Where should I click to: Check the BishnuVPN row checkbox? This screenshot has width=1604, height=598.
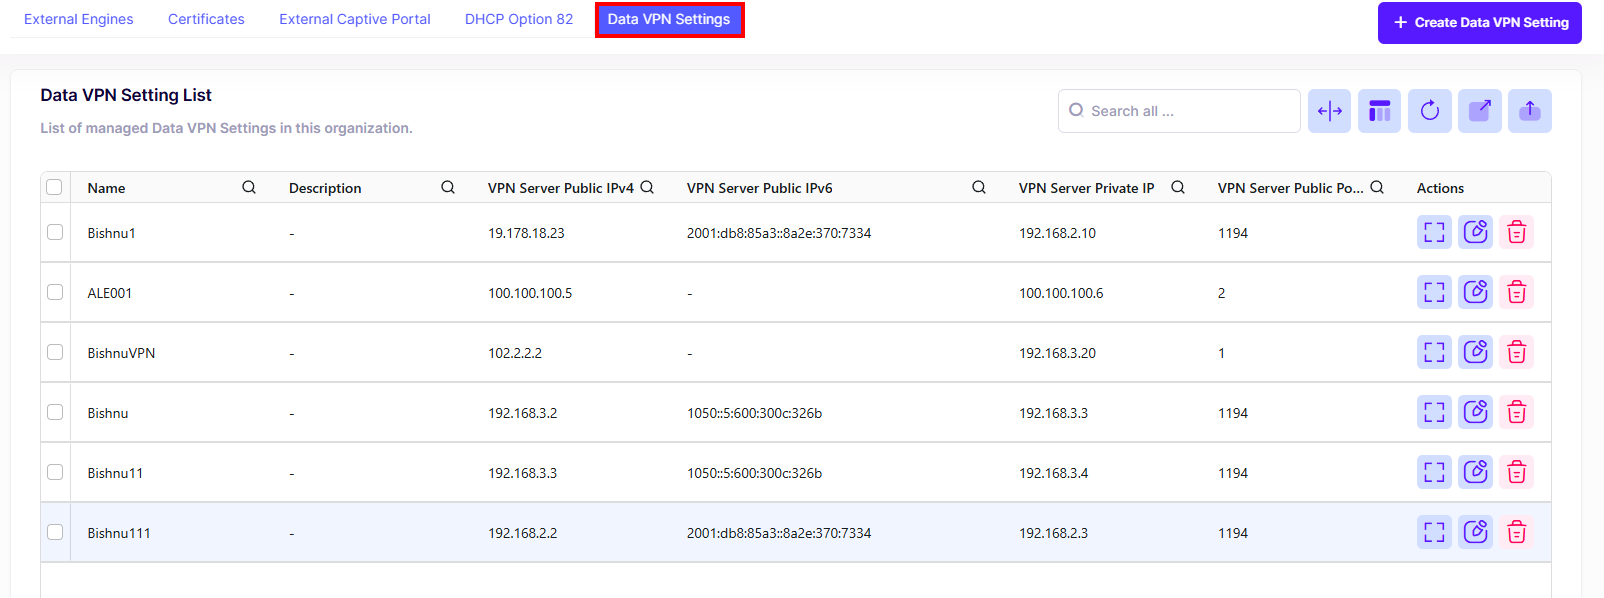(x=55, y=352)
